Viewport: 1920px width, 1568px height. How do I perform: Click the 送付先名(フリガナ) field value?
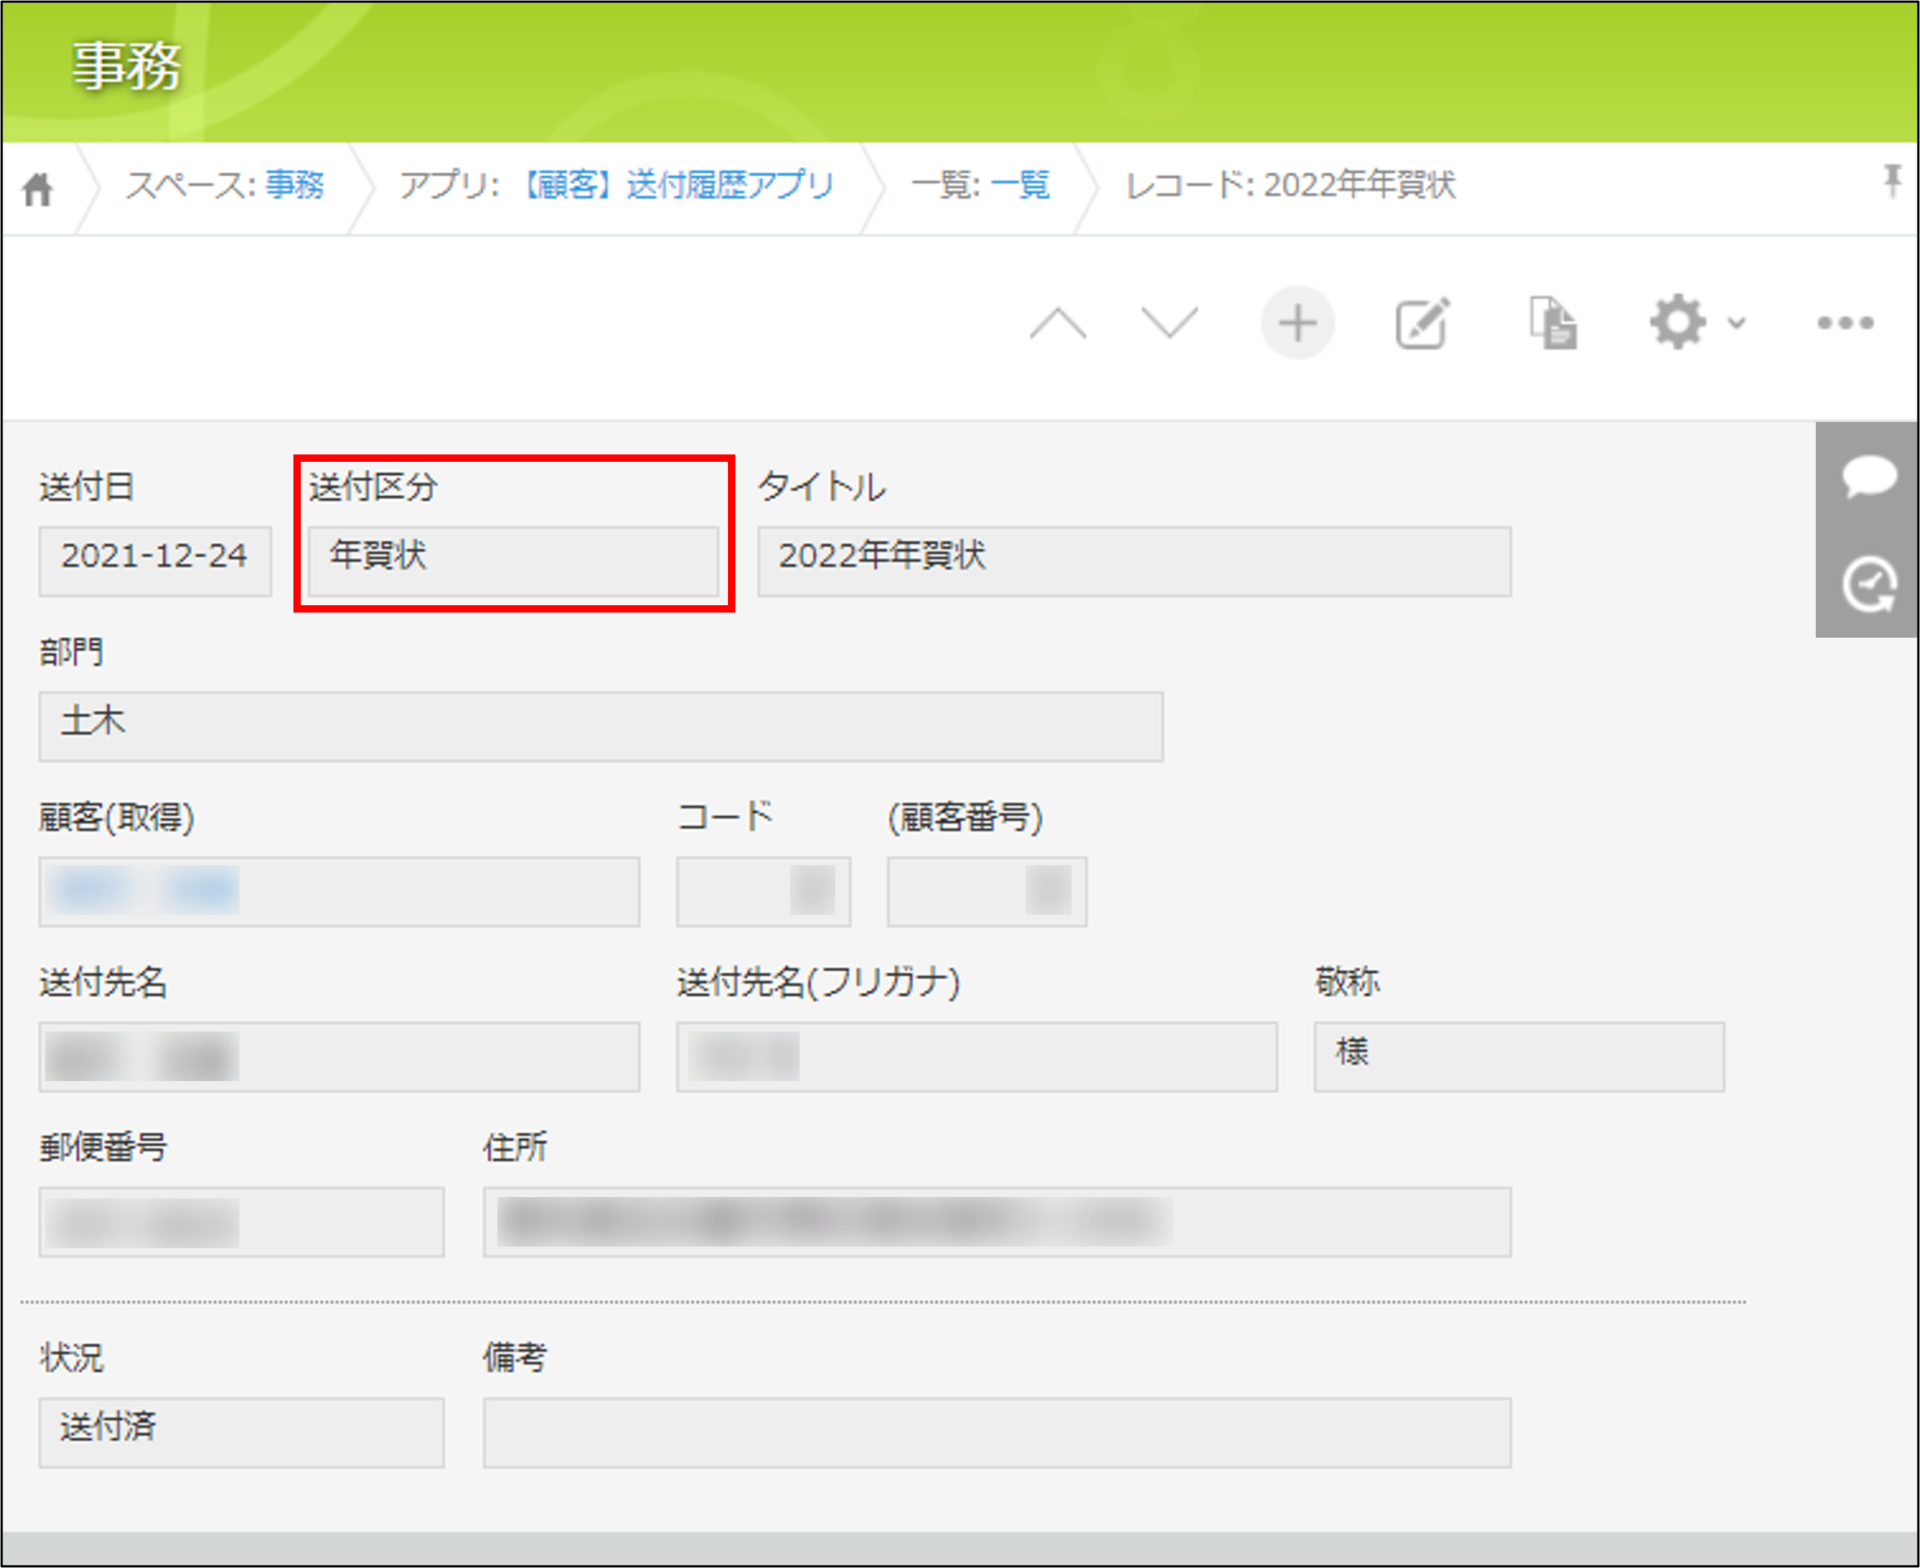tap(976, 1056)
